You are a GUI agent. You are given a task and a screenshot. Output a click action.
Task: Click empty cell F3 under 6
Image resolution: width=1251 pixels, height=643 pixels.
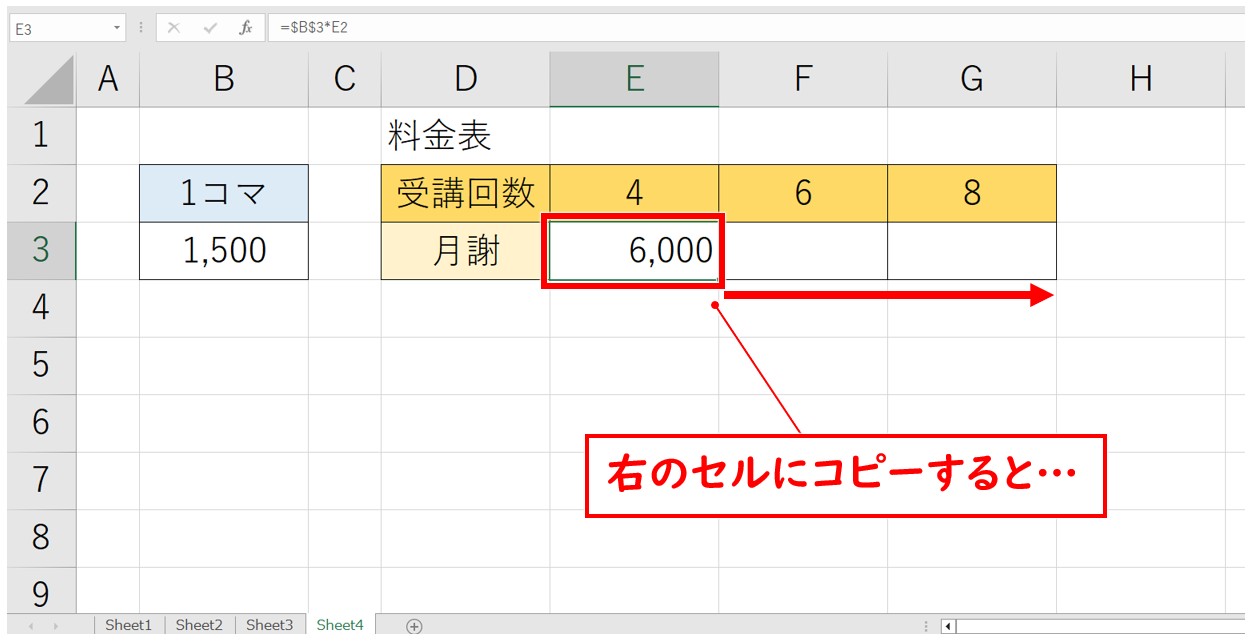803,251
